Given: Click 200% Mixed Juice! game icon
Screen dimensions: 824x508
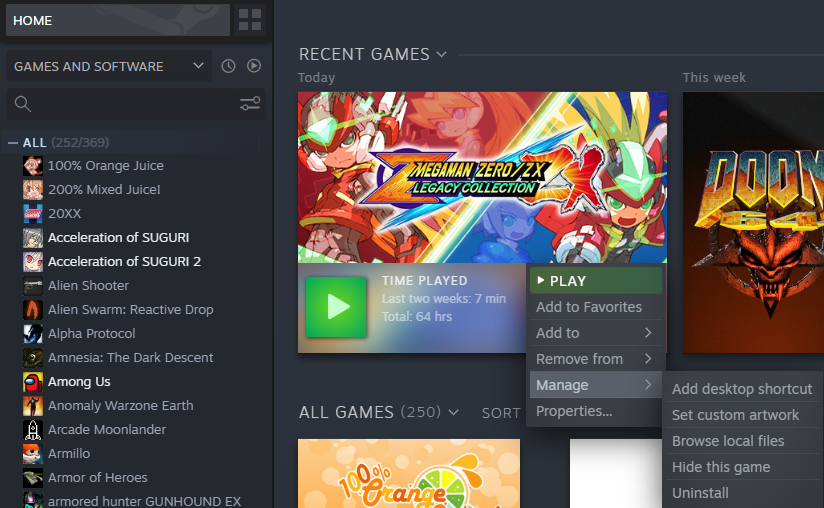Looking at the screenshot, I should [33, 190].
